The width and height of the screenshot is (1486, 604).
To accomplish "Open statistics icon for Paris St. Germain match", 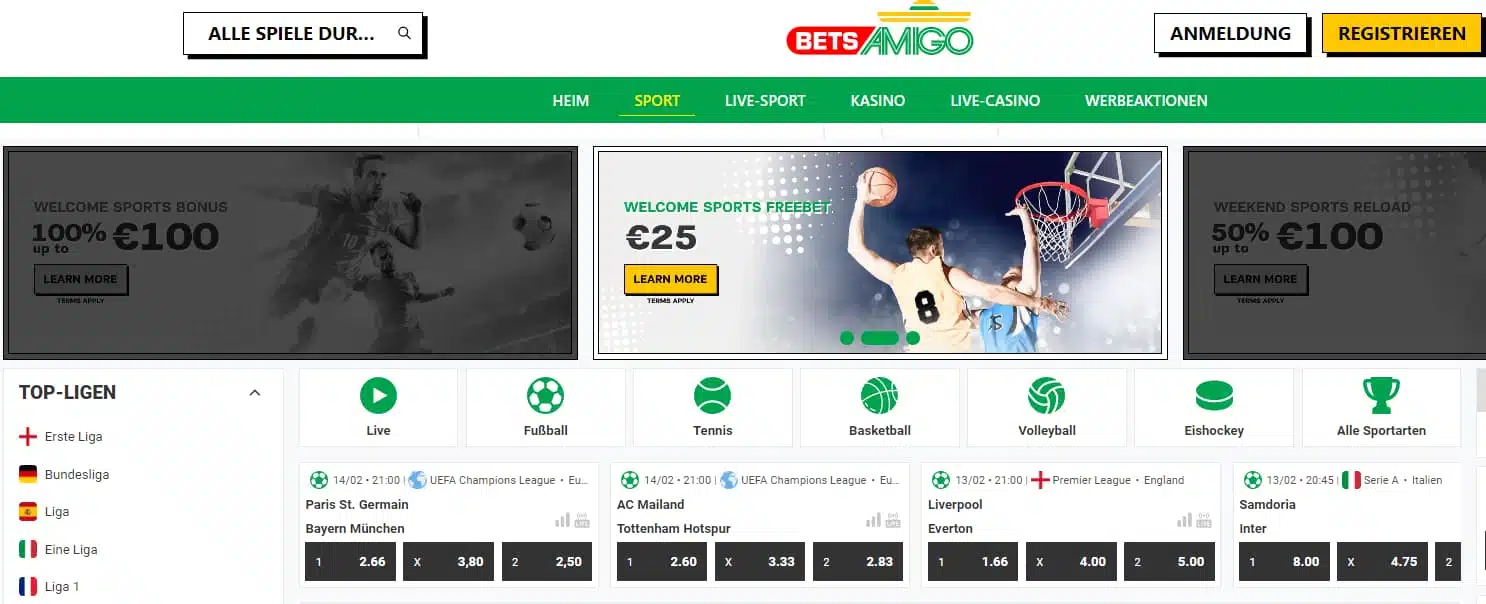I will coord(562,520).
